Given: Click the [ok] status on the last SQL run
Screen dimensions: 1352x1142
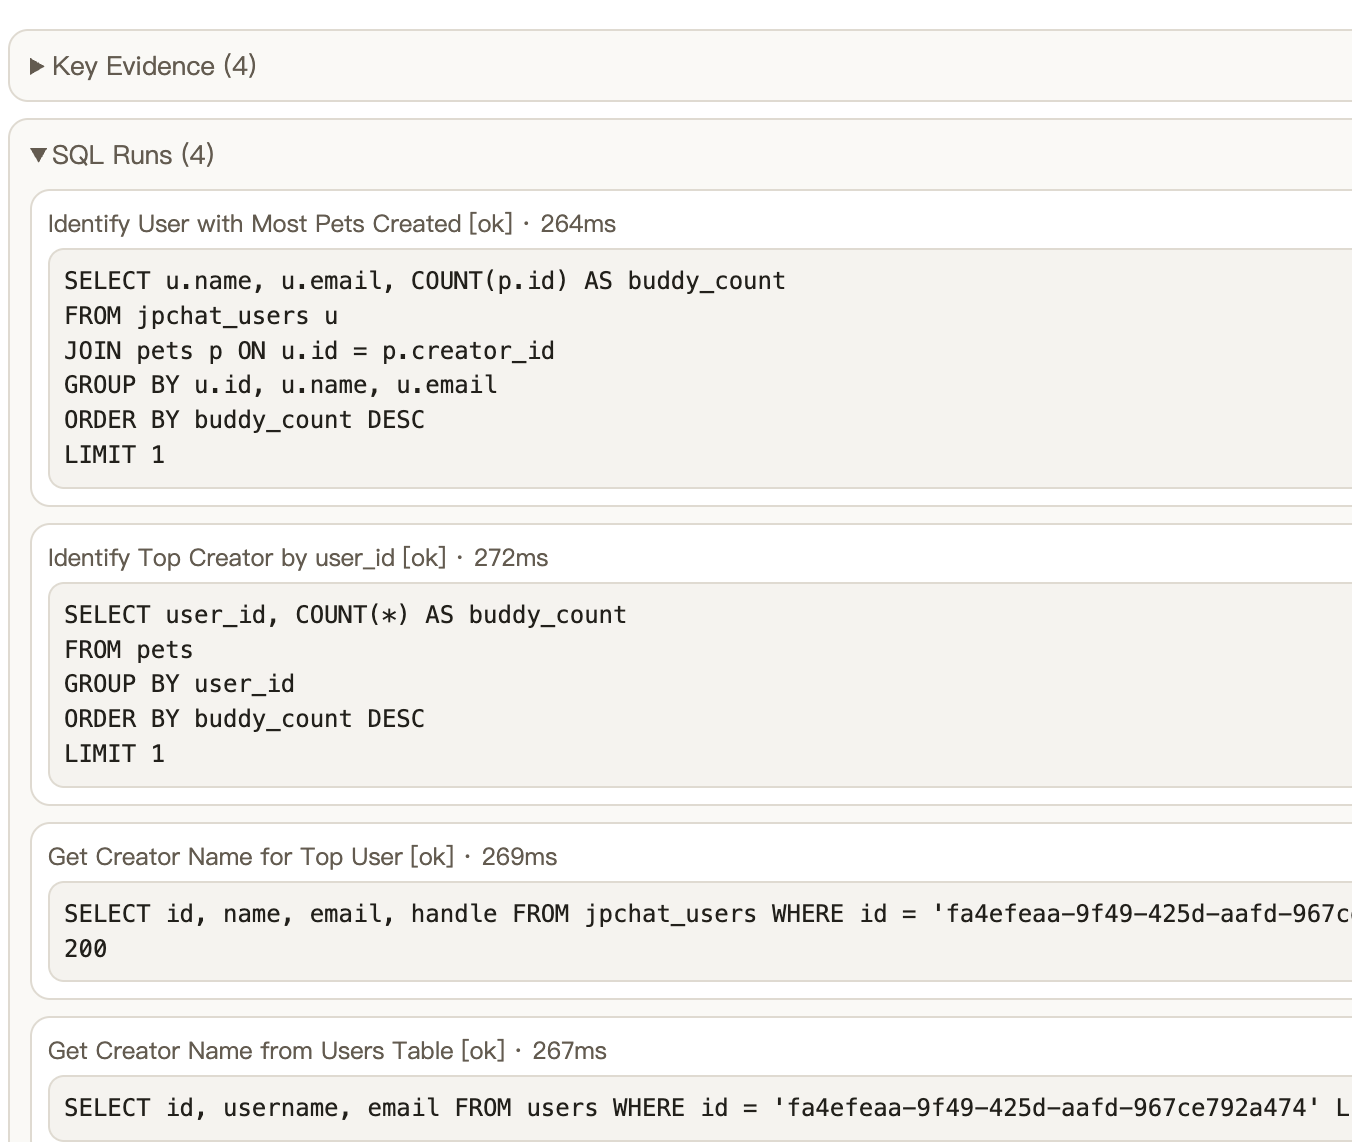Looking at the screenshot, I should coord(480,1051).
